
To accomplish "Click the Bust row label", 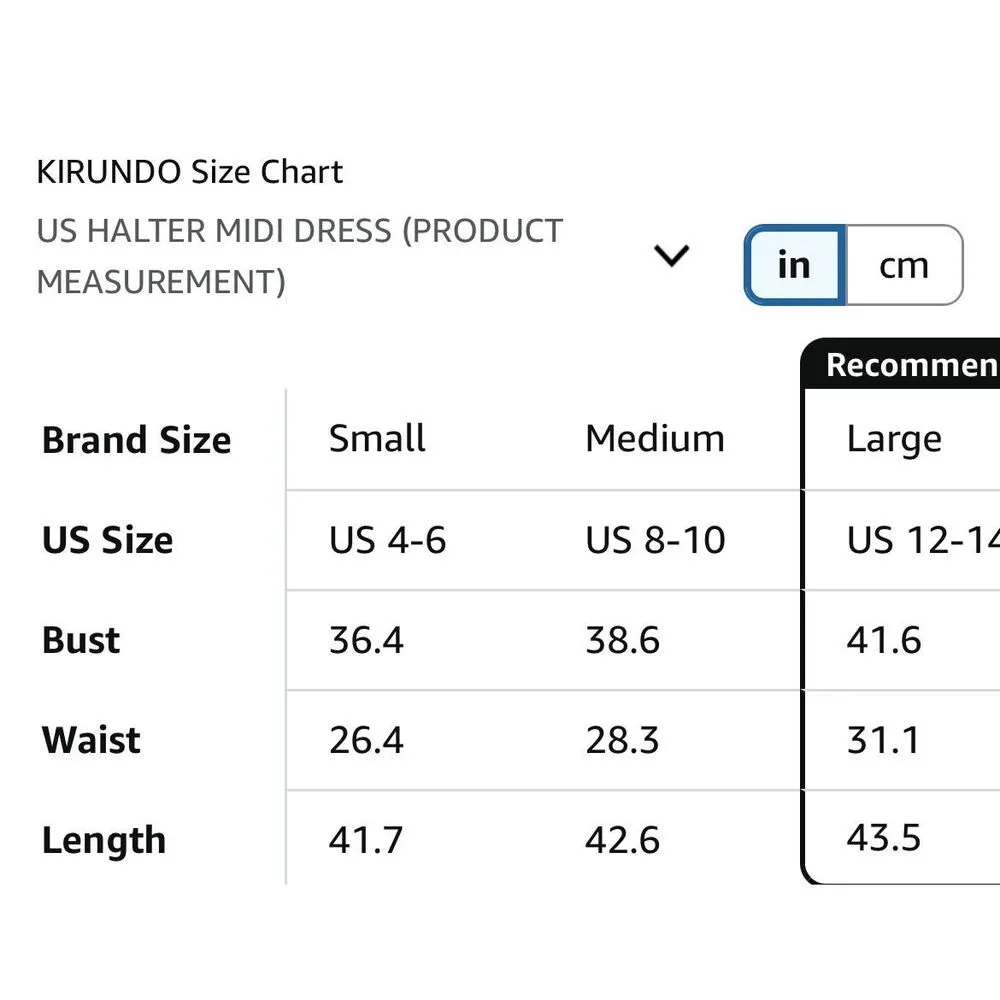I will pyautogui.click(x=81, y=640).
